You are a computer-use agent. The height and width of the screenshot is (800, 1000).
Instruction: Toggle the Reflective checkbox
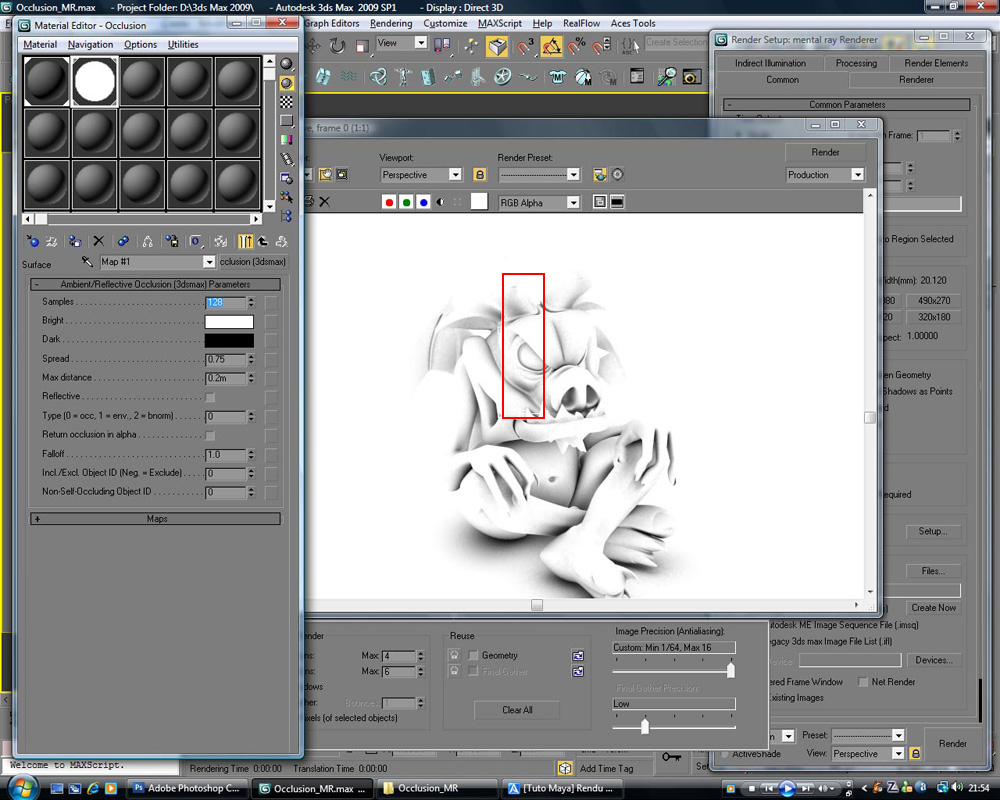click(210, 397)
